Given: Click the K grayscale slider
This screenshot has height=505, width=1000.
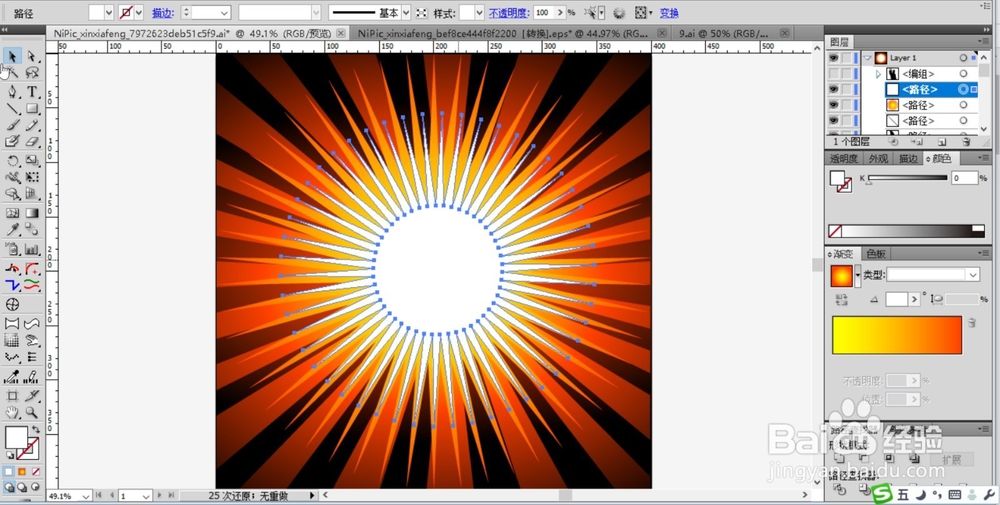Looking at the screenshot, I should tap(908, 178).
